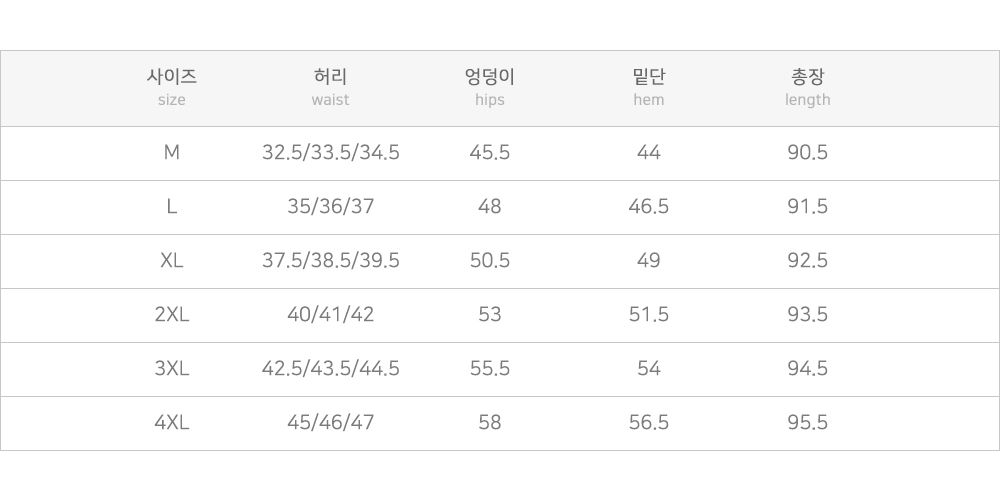This screenshot has height=501, width=1000.
Task: Click hem value 54 in 3XL row
Action: point(649,368)
